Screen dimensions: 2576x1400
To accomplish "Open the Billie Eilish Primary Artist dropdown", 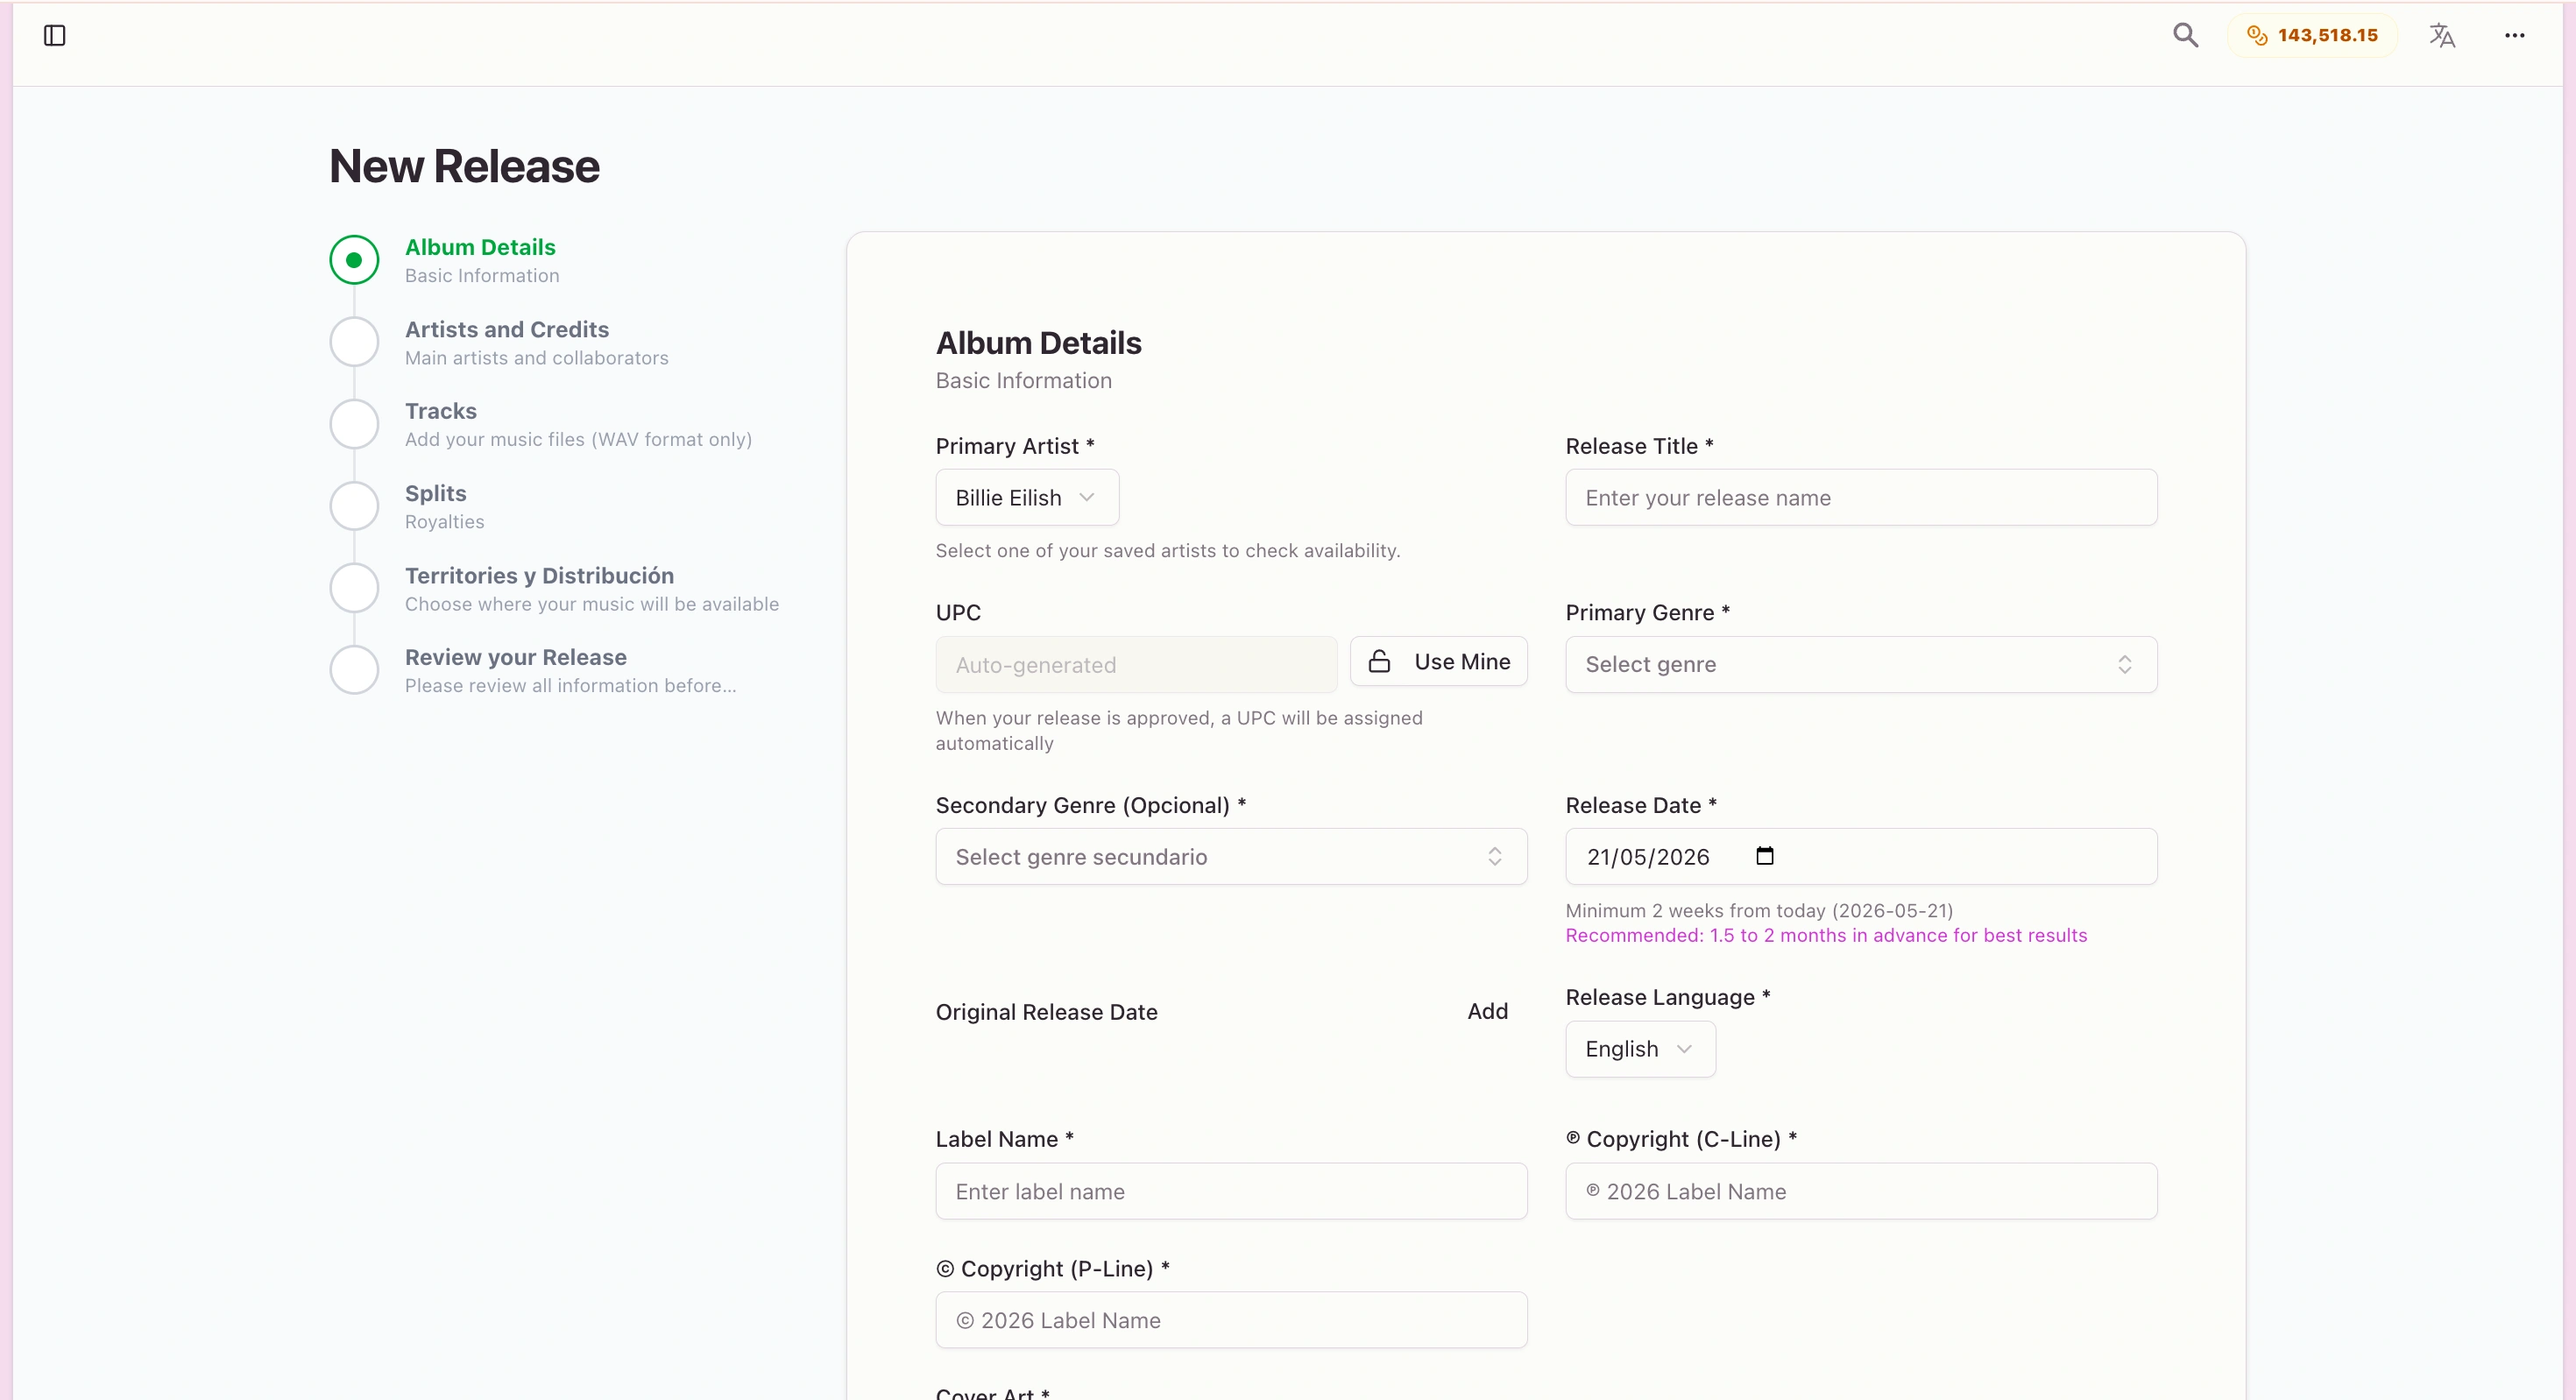I will (x=1027, y=498).
